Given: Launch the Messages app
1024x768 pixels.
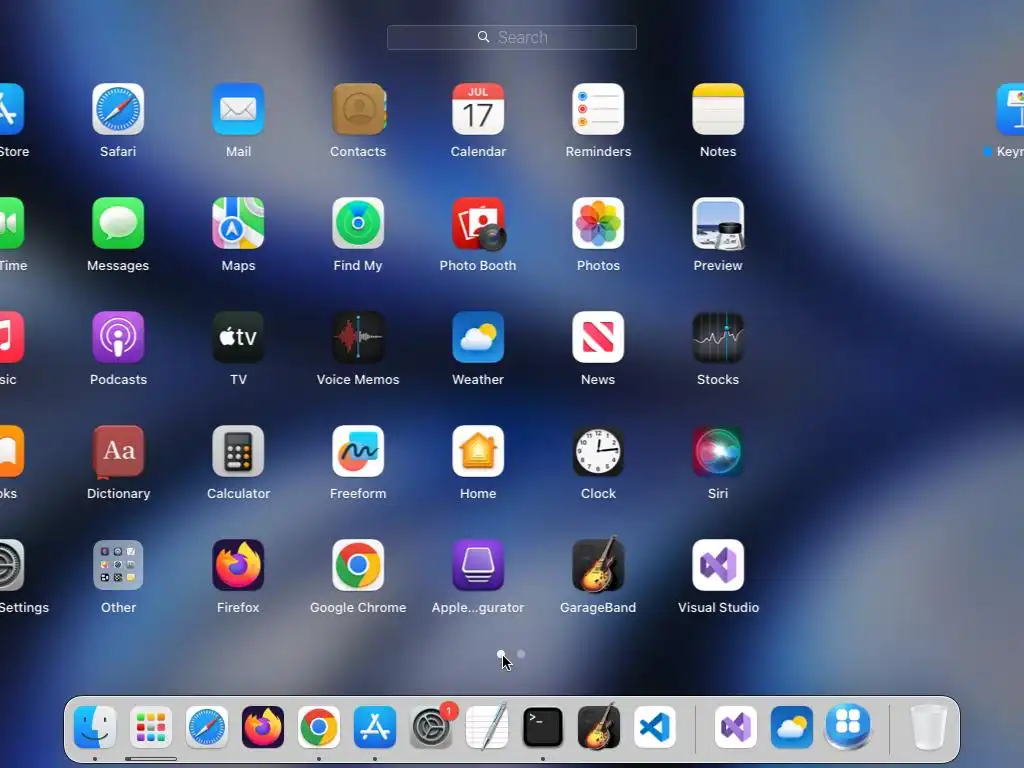Looking at the screenshot, I should point(118,223).
